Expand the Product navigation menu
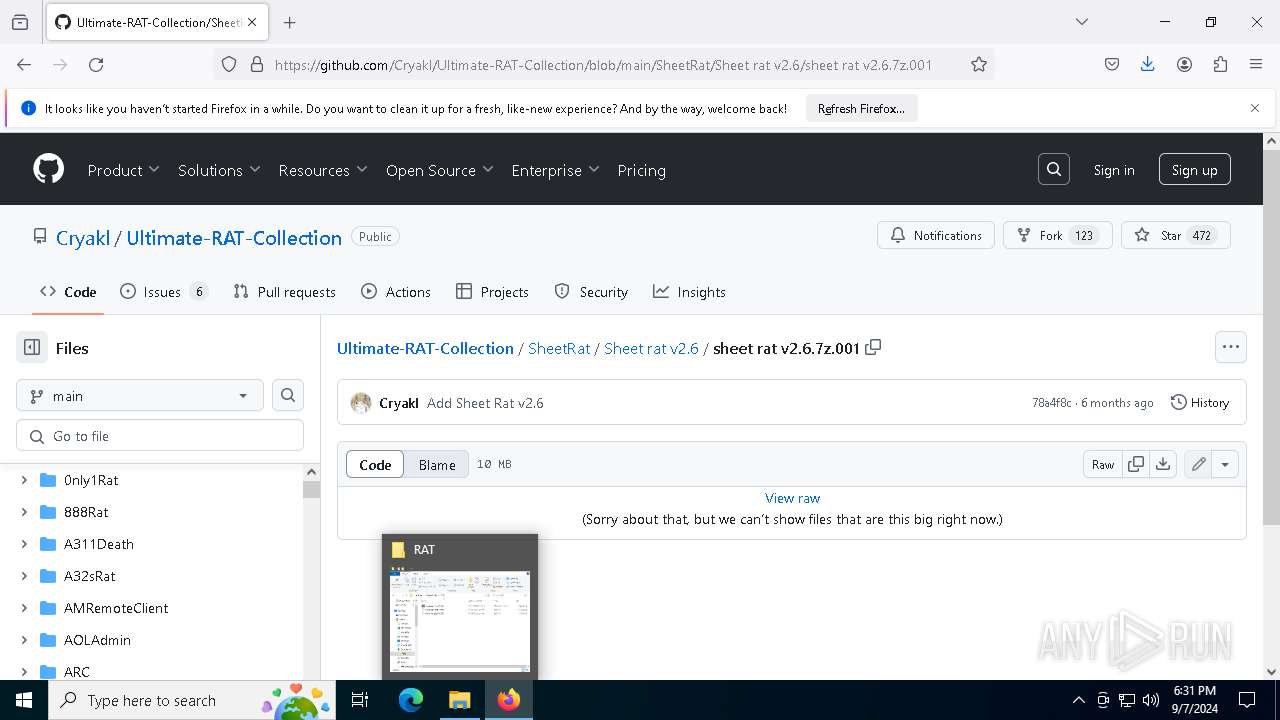 click(124, 170)
